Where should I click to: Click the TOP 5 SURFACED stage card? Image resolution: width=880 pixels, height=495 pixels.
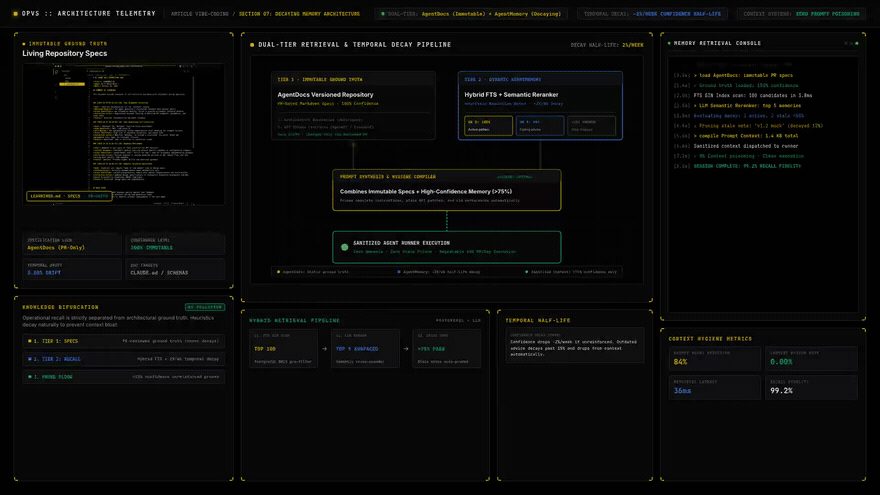coord(365,349)
